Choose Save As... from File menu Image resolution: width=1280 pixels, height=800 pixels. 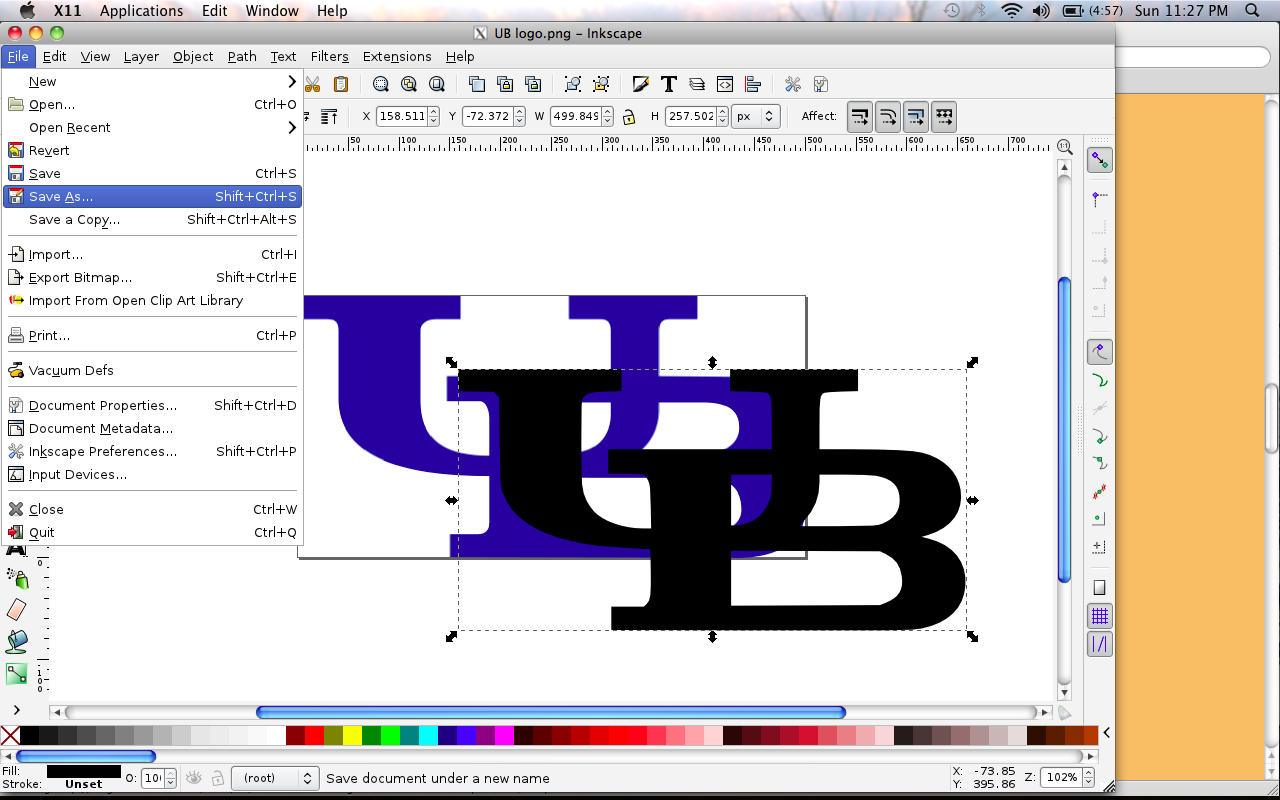(152, 197)
